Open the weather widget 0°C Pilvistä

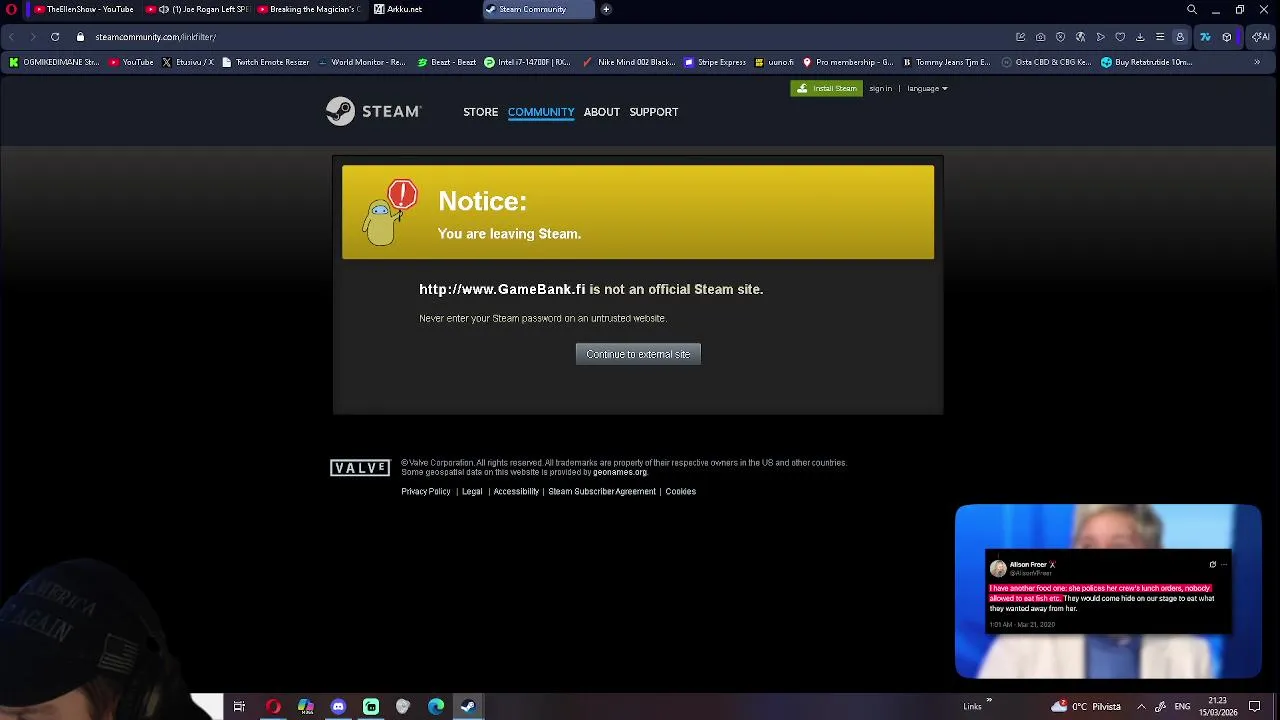click(x=1085, y=707)
